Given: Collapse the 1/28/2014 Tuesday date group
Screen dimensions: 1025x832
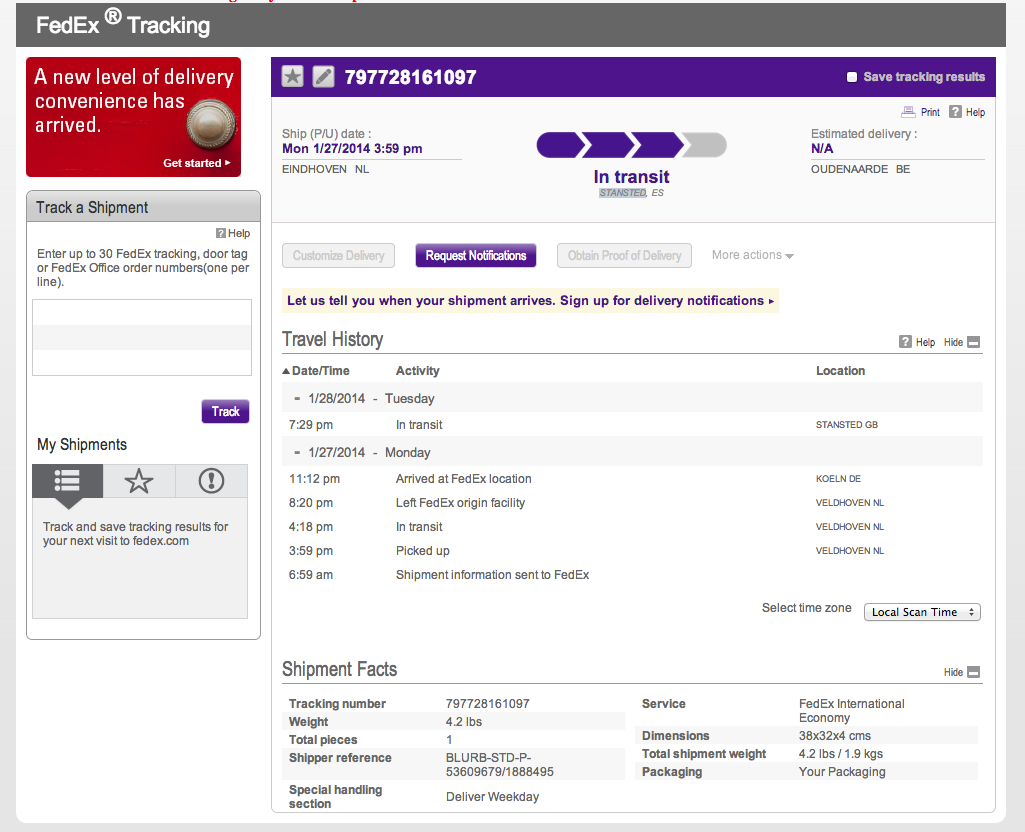Looking at the screenshot, I should point(297,398).
